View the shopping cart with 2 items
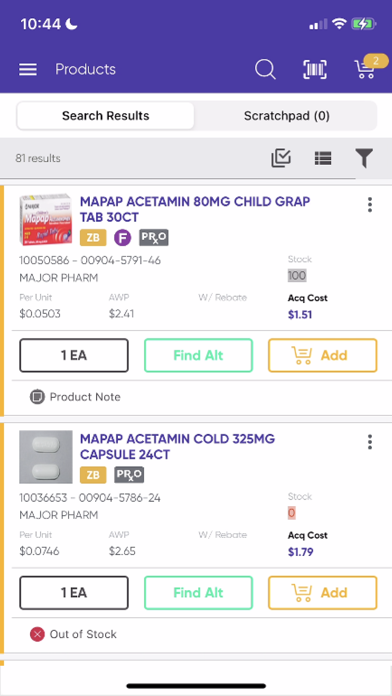 (x=366, y=67)
